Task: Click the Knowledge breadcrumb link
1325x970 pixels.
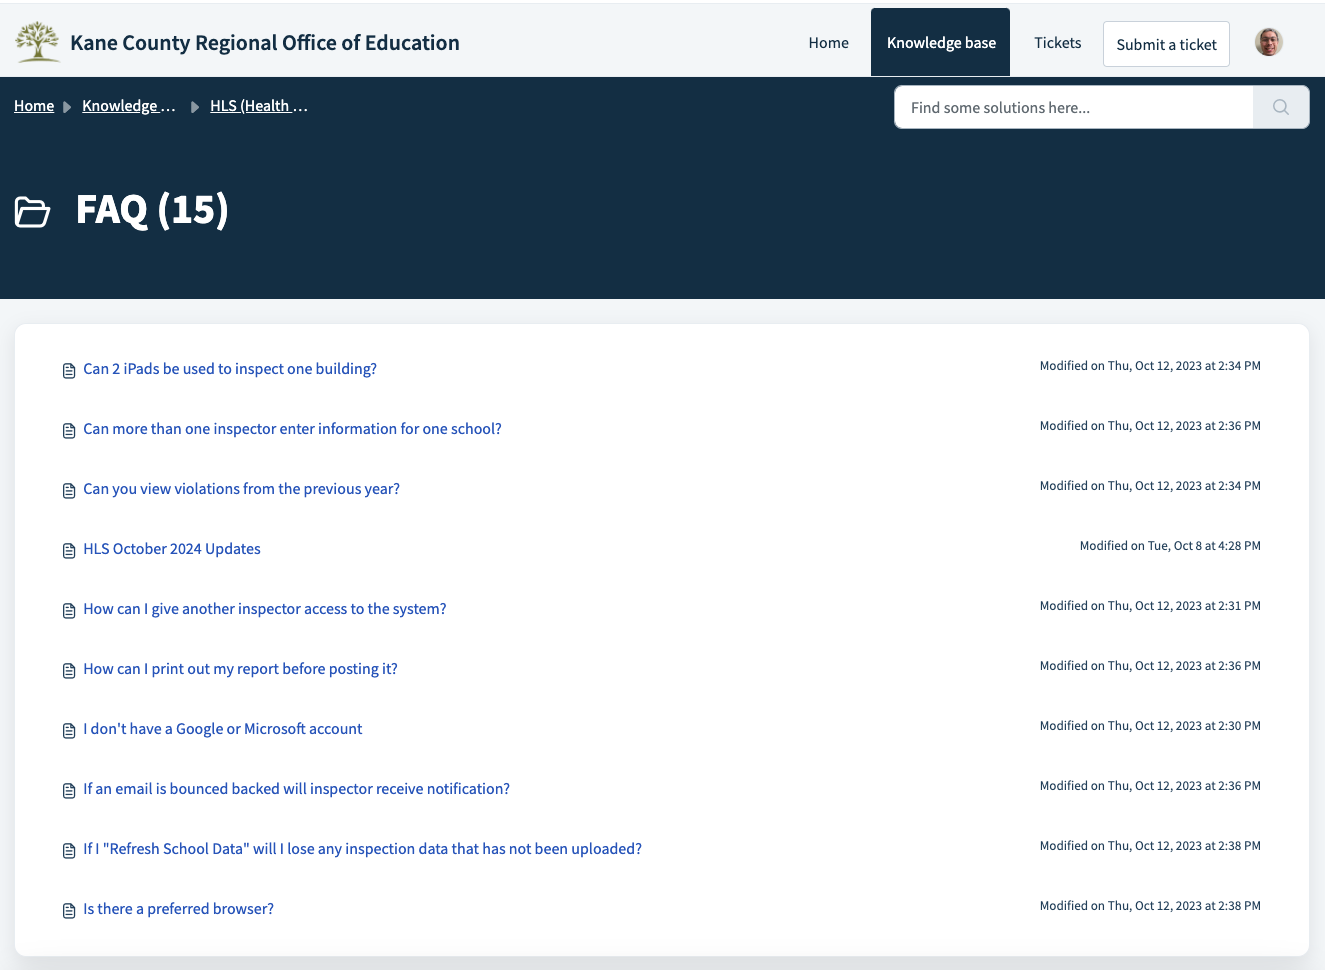Action: point(128,106)
